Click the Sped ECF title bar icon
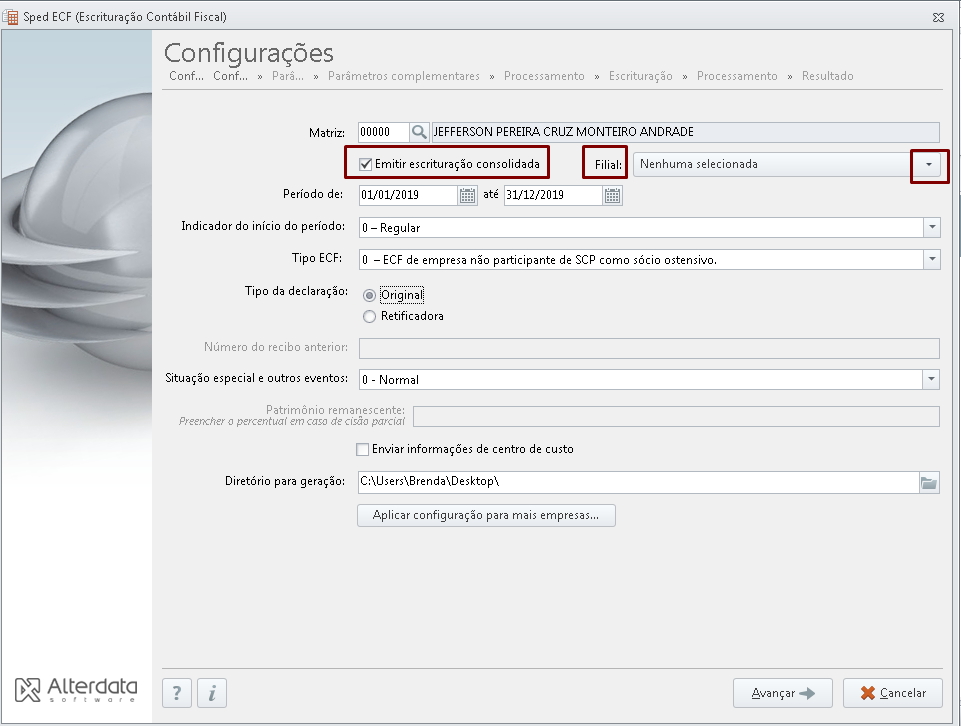Screen dimensions: 961x726 pos(10,17)
